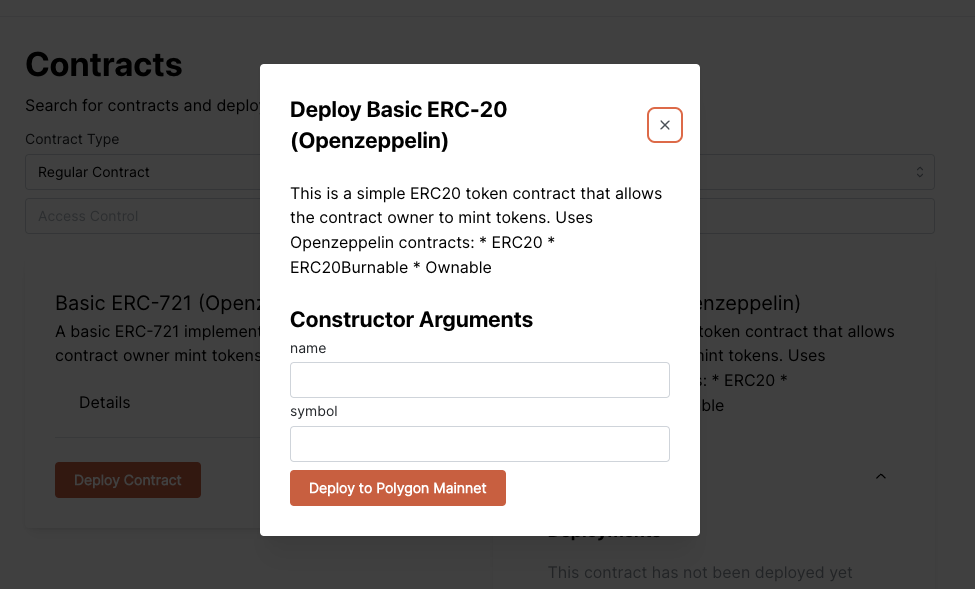Click the 'This contract has not been deployed yet' text
This screenshot has width=975, height=589.
(x=700, y=572)
